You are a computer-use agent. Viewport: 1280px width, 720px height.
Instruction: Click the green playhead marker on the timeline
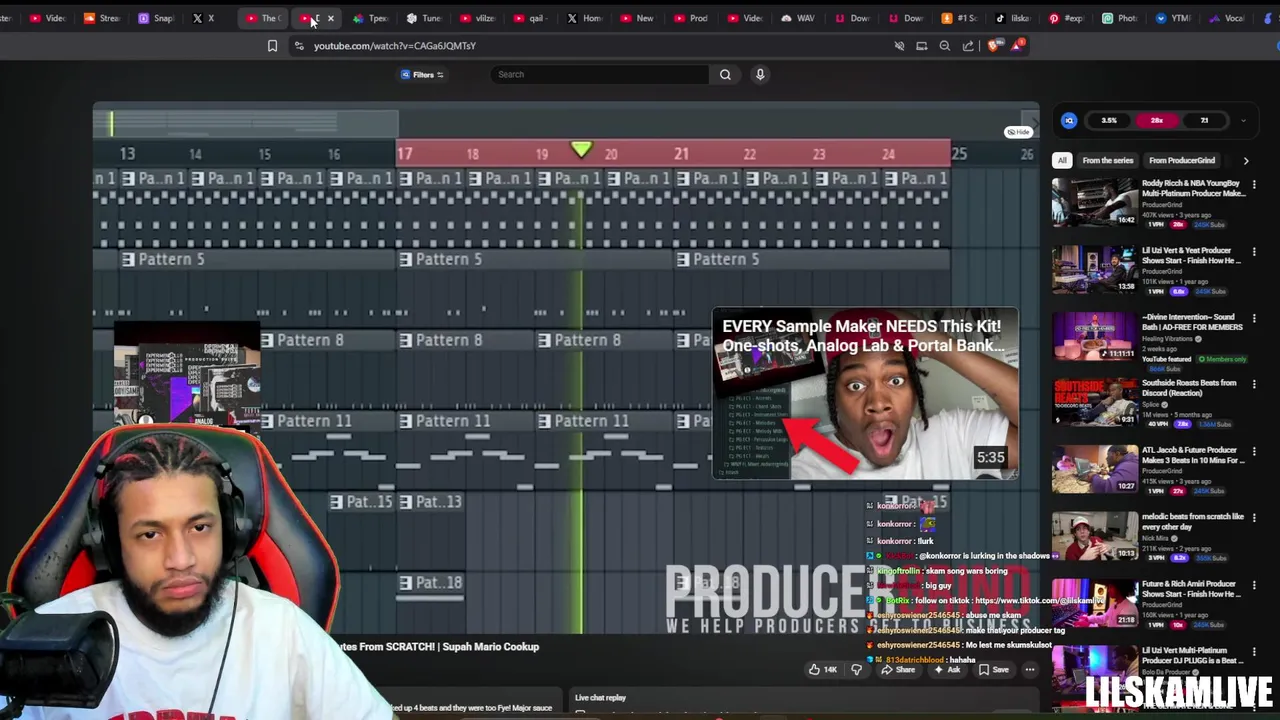(x=581, y=150)
